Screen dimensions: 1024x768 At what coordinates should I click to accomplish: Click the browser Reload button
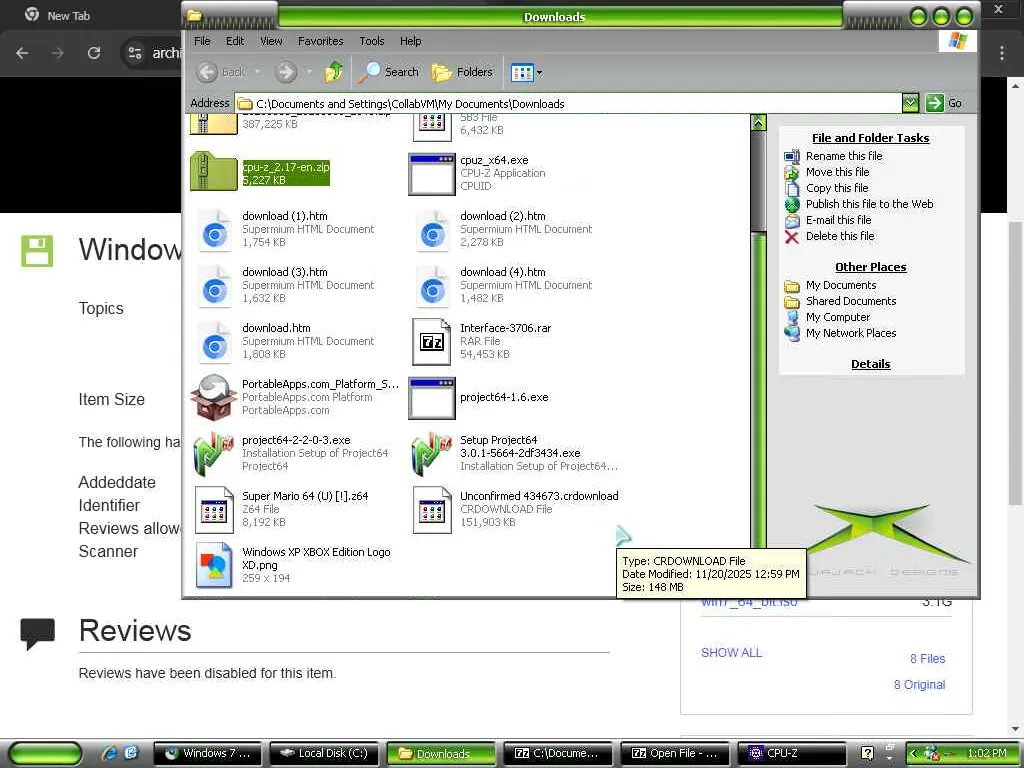coord(94,53)
